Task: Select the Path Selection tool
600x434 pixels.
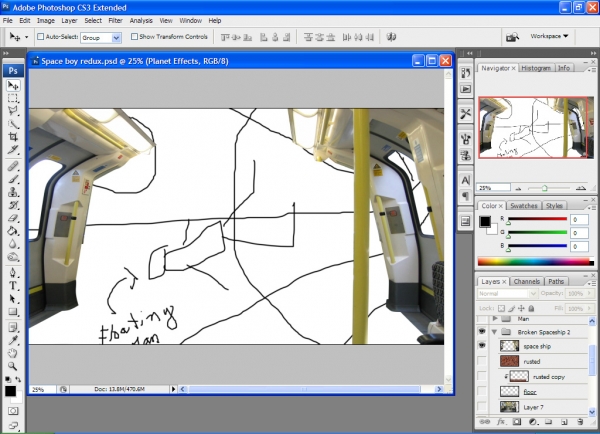Action: click(13, 299)
